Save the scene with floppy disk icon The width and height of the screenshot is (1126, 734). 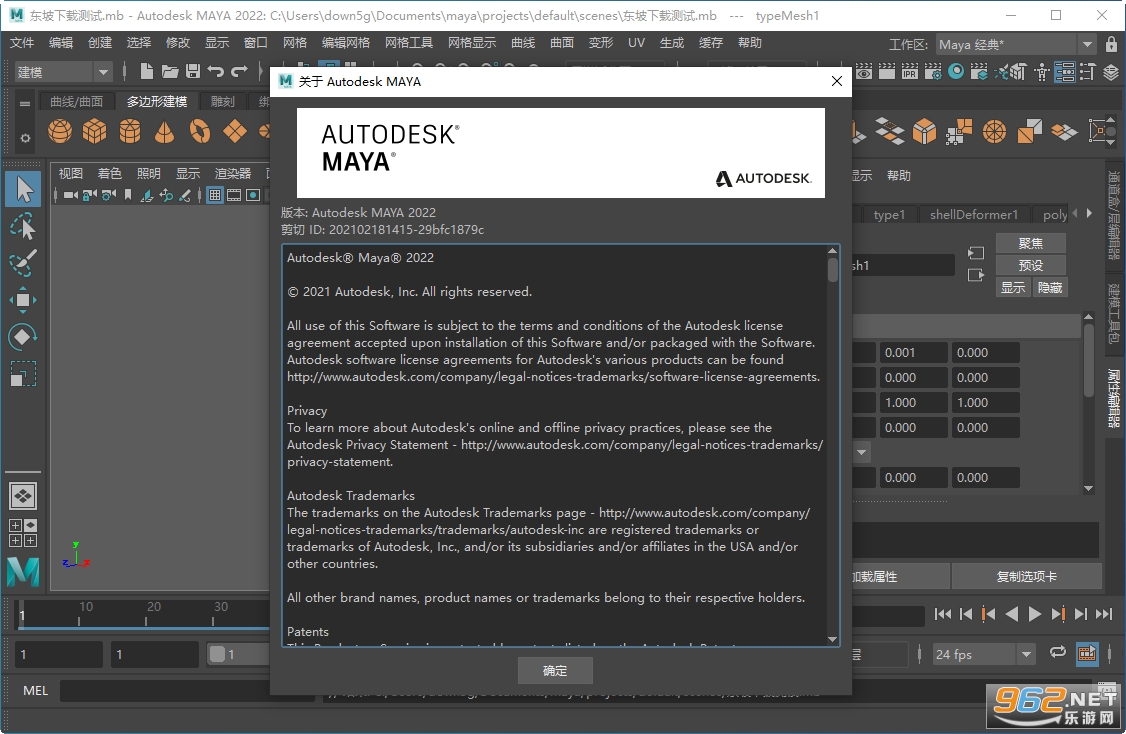[192, 71]
